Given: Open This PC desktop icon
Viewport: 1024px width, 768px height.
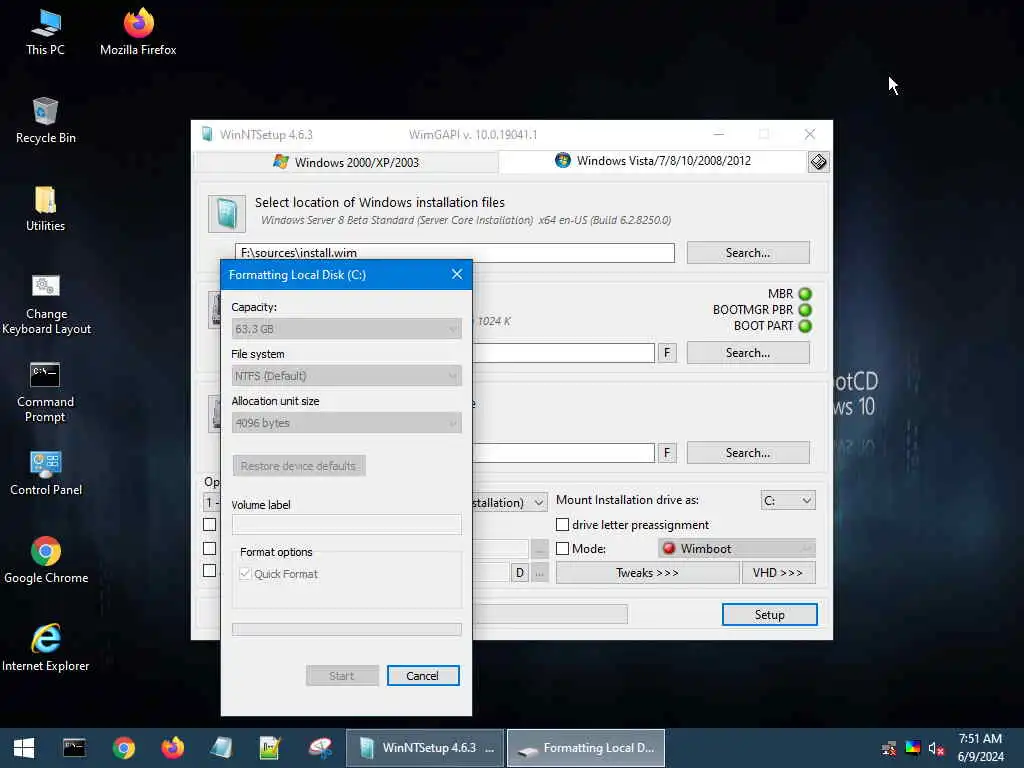Looking at the screenshot, I should 45,33.
